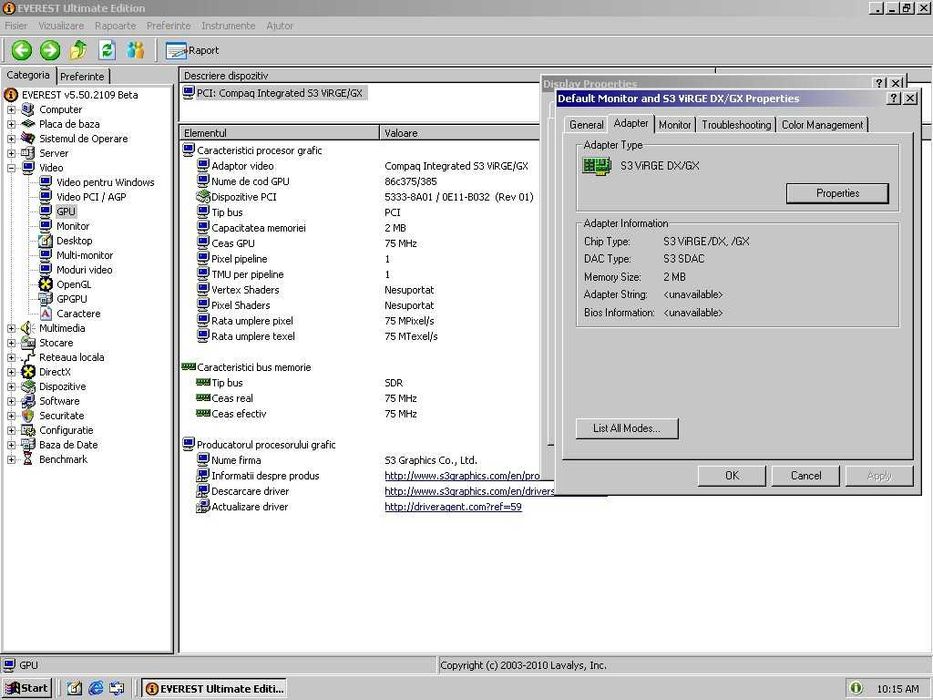Switch to the General tab in Properties

click(x=586, y=124)
